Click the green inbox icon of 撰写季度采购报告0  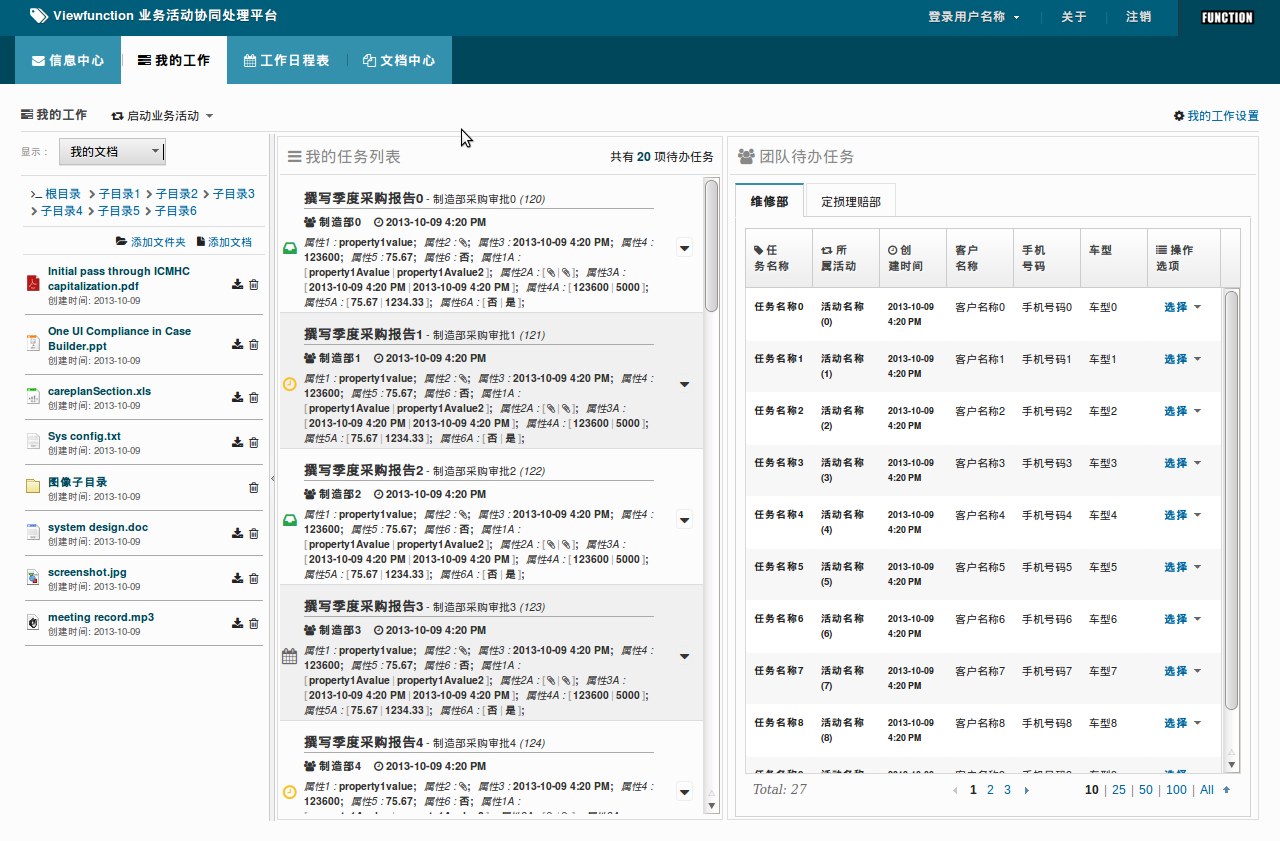[289, 248]
